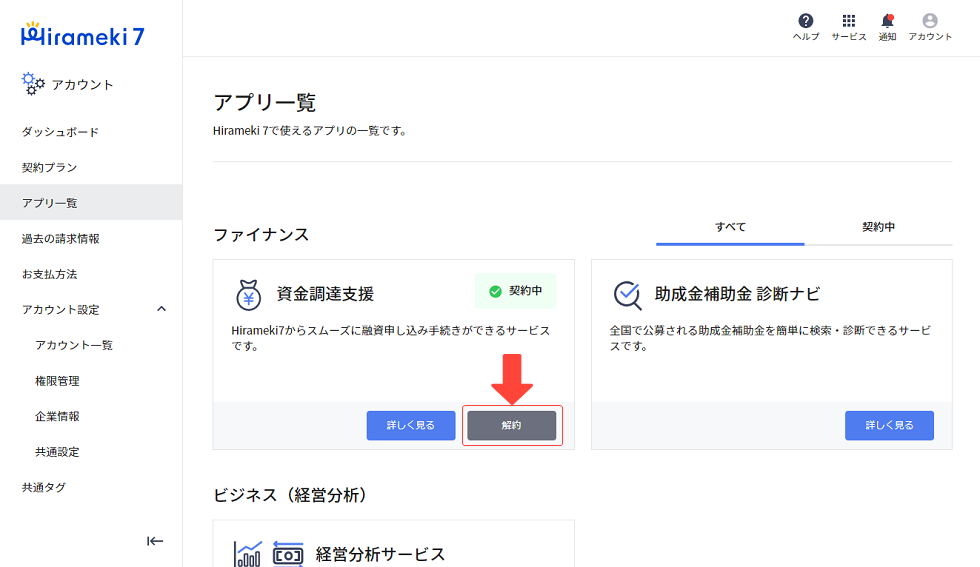Viewport: 980px width, 567px height.
Task: Click 詳しく見る for 助成金補助金 診断ナビ
Action: coord(889,425)
